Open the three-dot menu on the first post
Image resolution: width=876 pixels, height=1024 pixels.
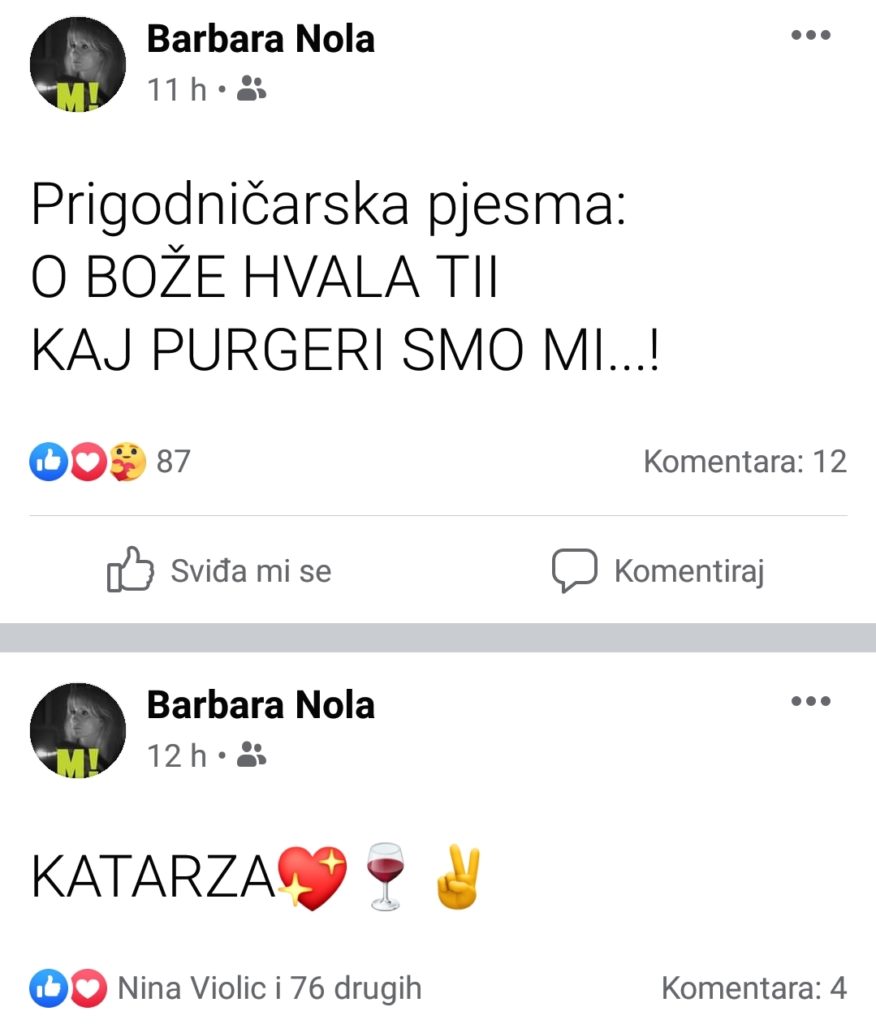(811, 35)
